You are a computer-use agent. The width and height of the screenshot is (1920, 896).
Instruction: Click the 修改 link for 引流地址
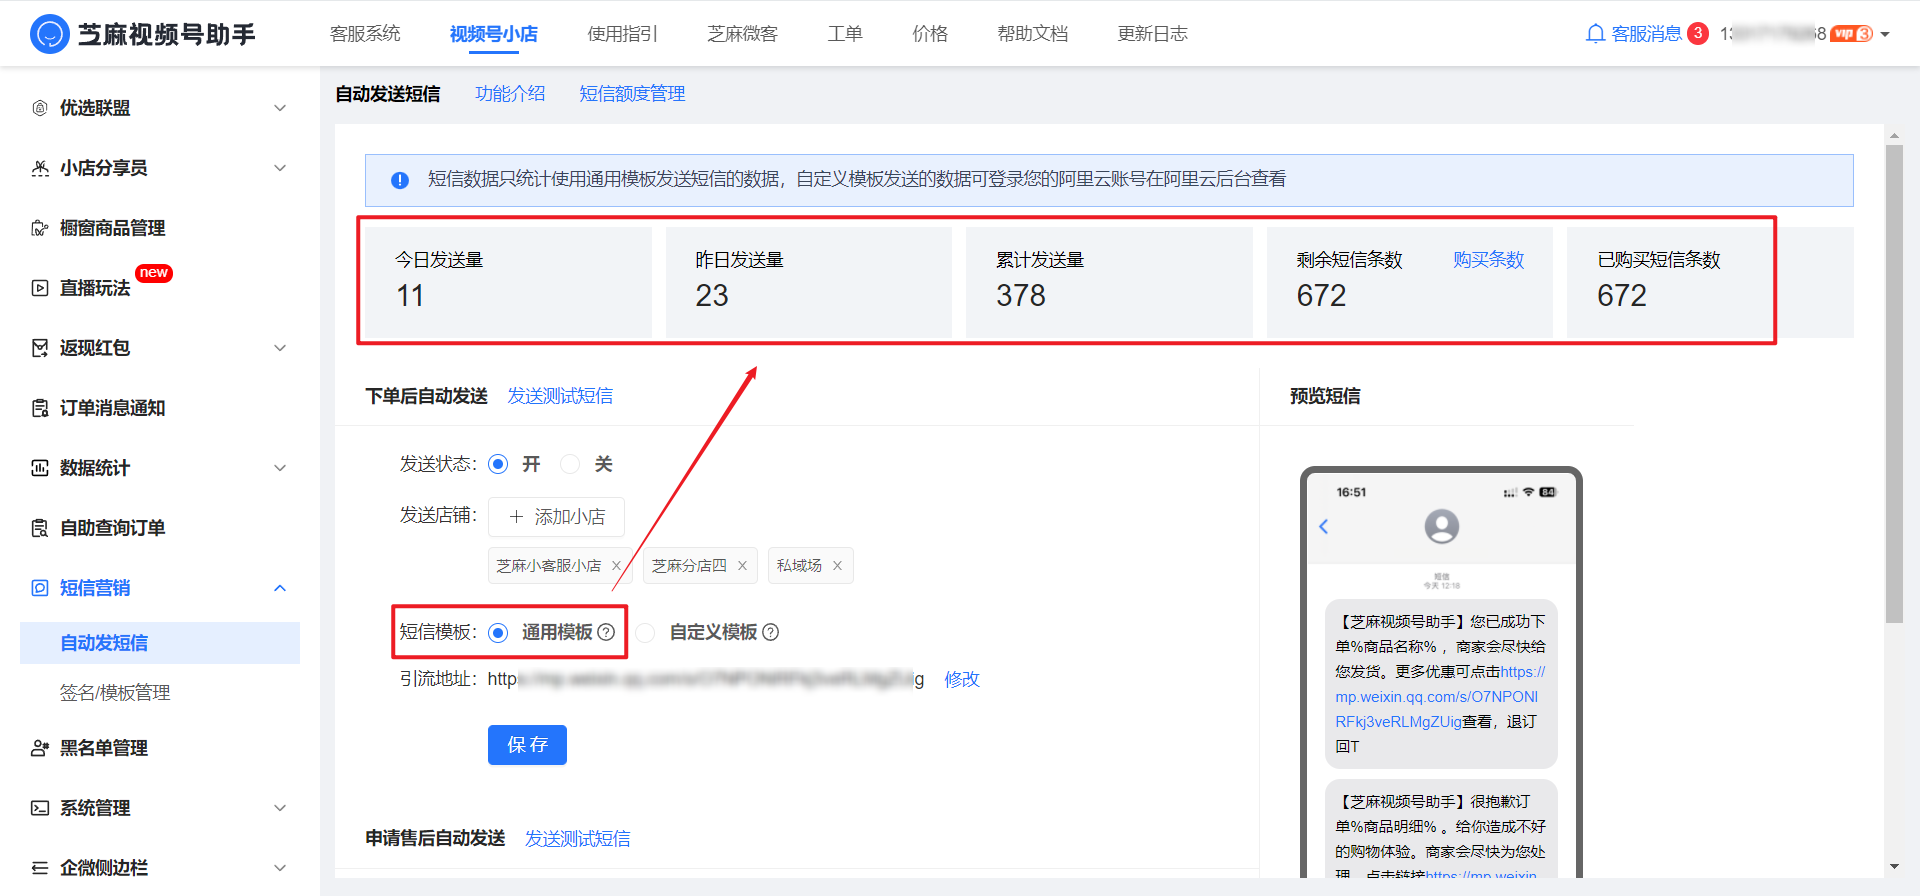962,680
